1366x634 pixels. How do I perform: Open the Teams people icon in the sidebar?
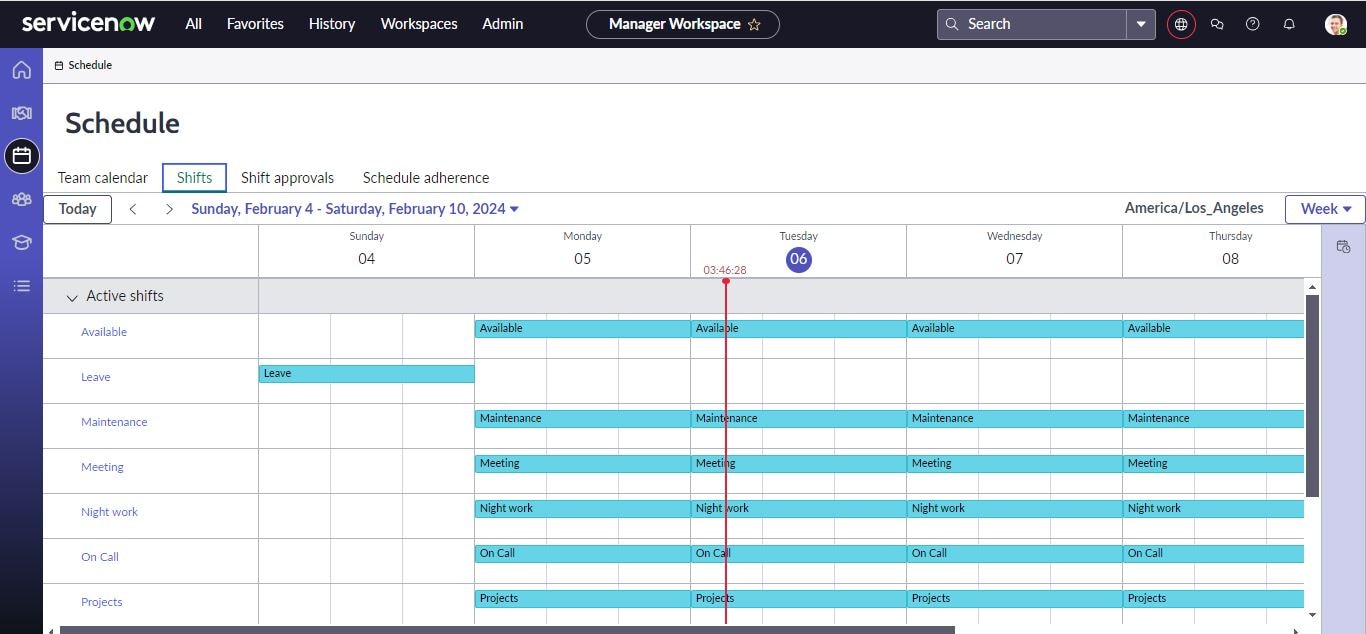click(x=22, y=199)
